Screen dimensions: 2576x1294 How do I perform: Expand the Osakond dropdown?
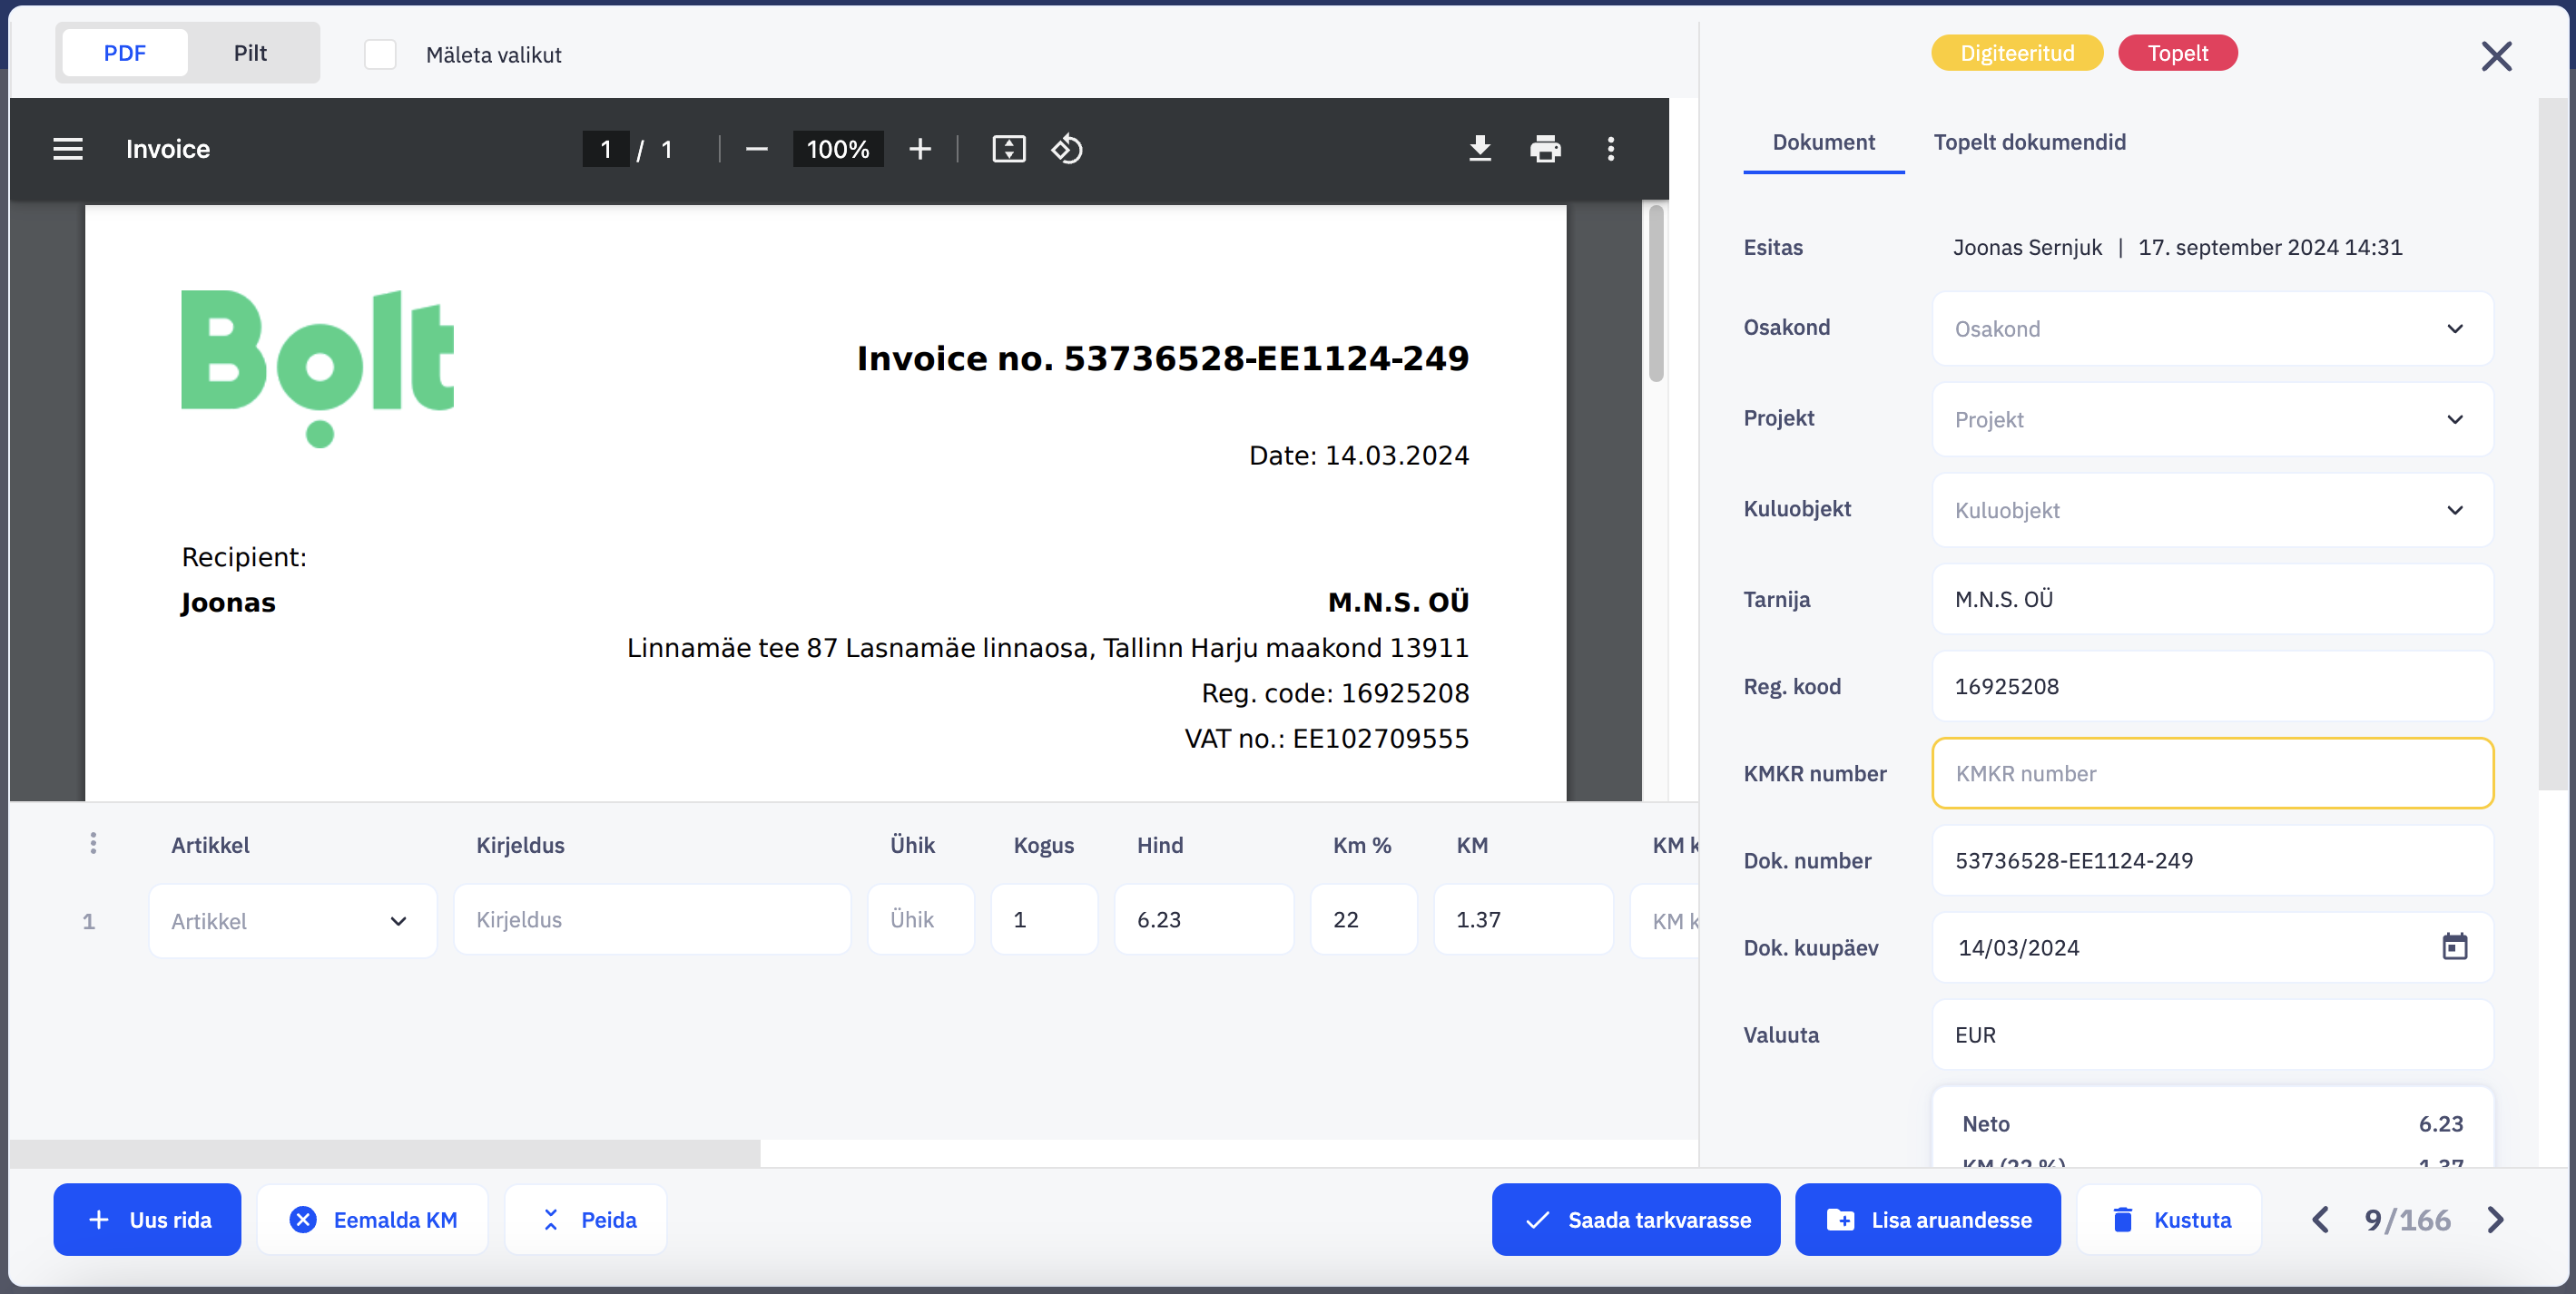[x=2212, y=328]
